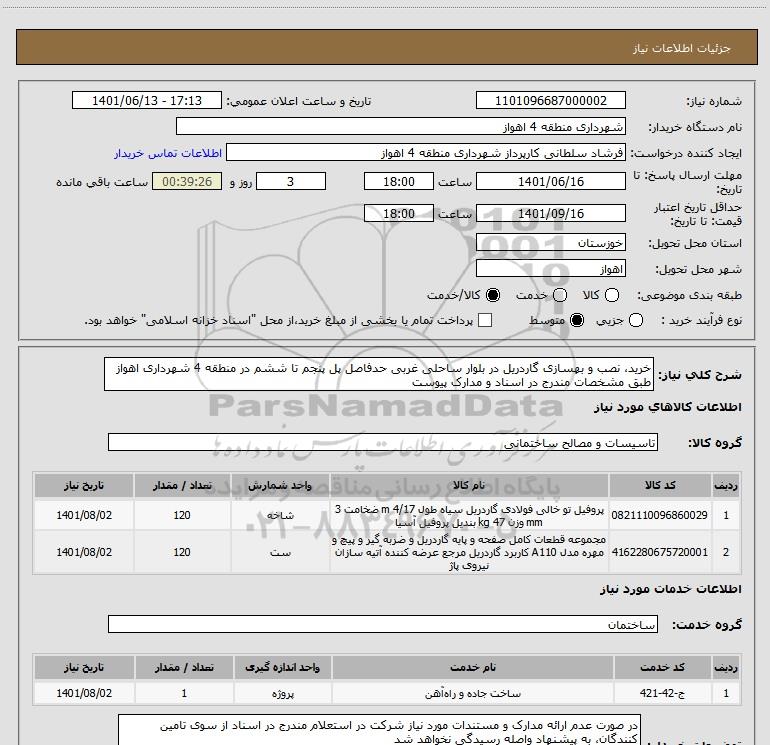Click the goods table header نام کالا

coord(469,485)
